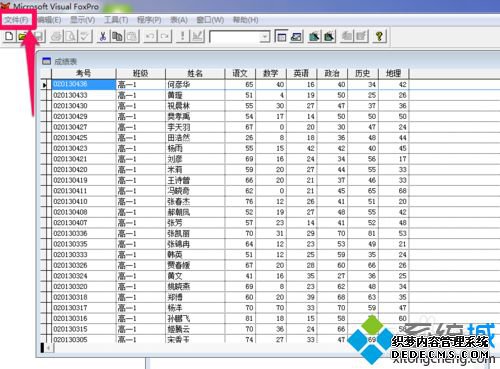Click the 成绩表 browse window icon
Screen dimensions: 500x369
46,61
